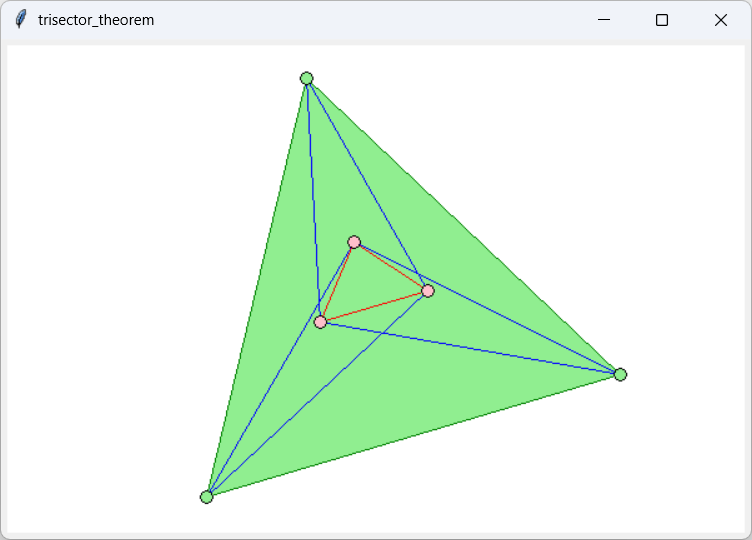Click blue line from top vertex to lower-left pink point
This screenshot has width=752, height=540.
pyautogui.click(x=313, y=200)
